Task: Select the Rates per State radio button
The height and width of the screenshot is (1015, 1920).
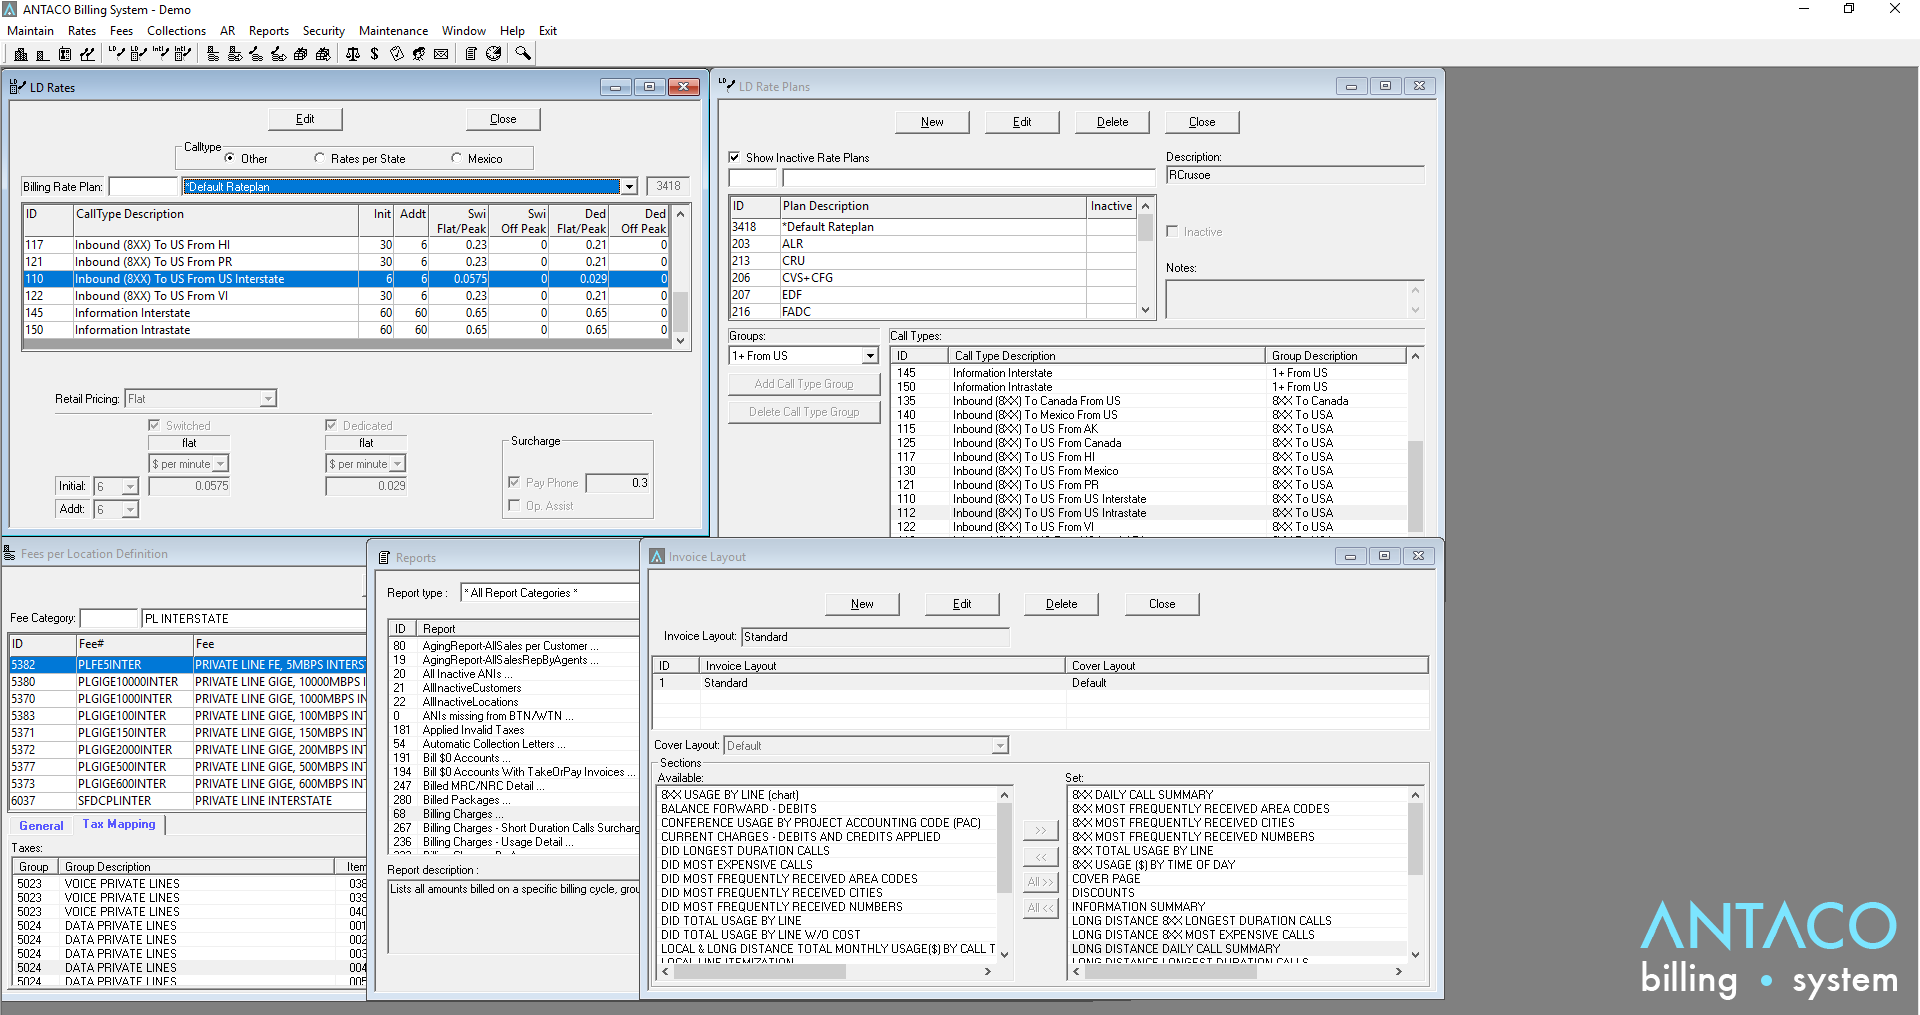Action: [x=320, y=158]
